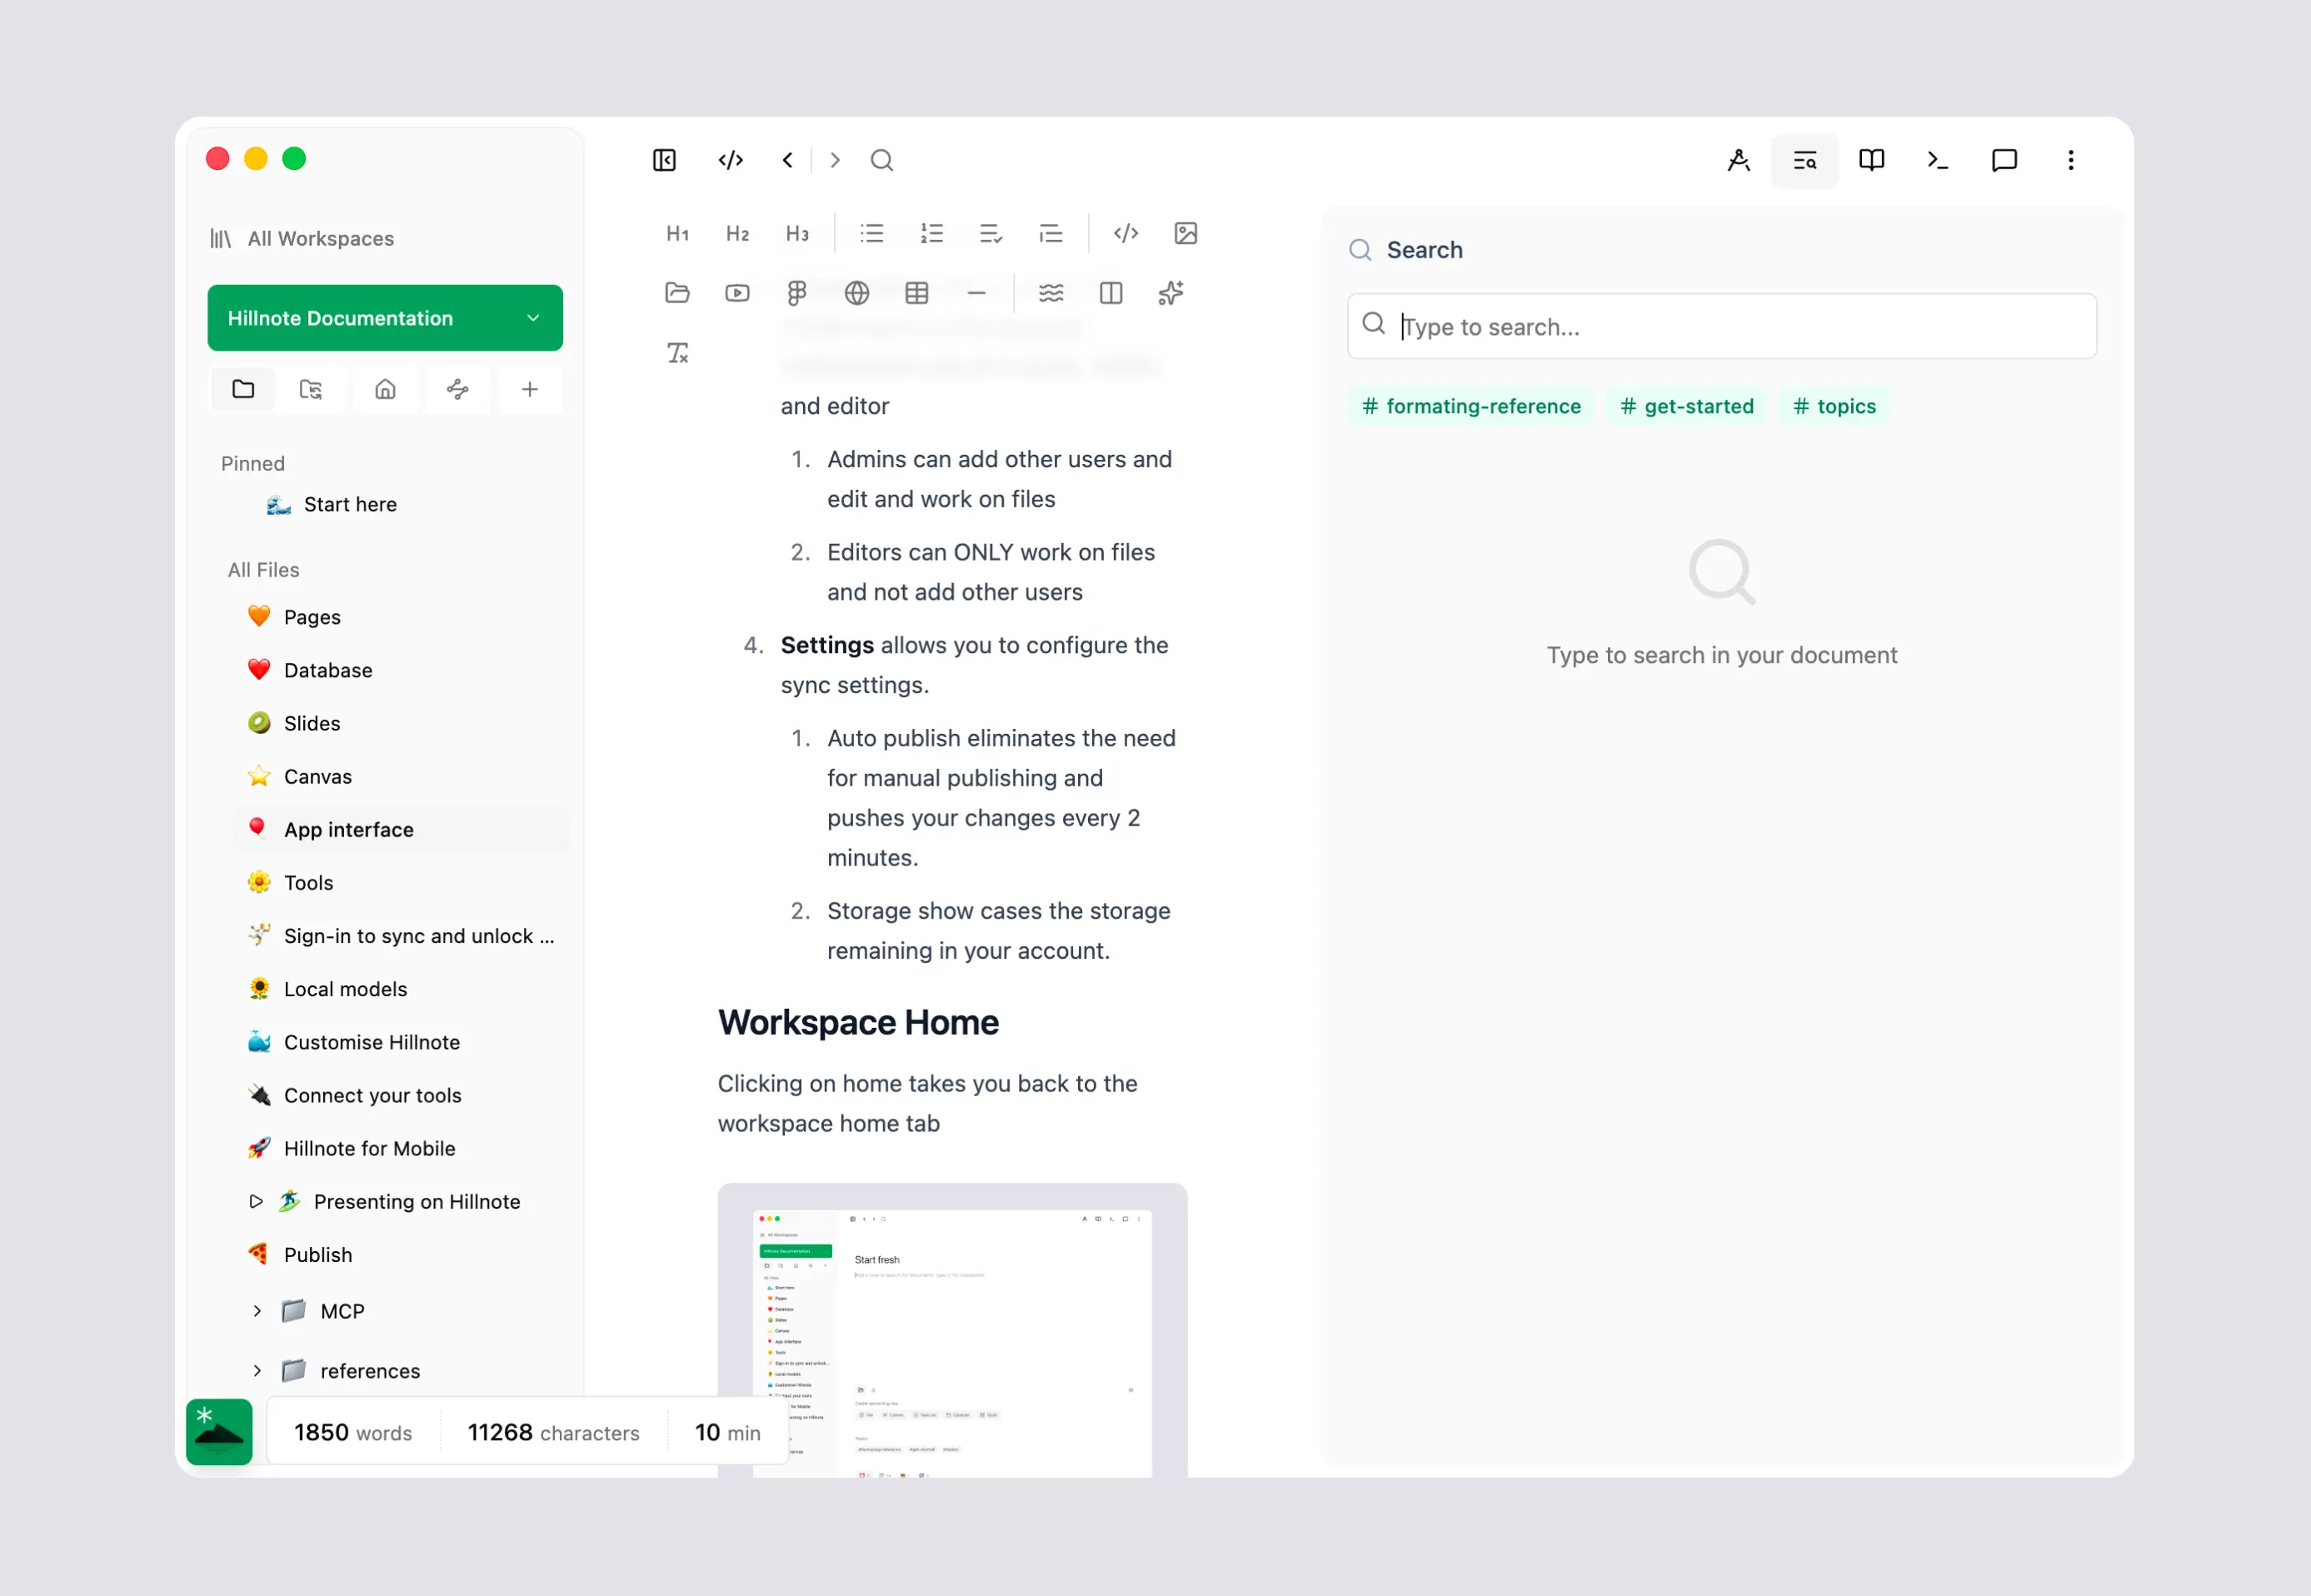Viewport: 2311px width, 1596px height.
Task: Apply Heading 3 formatting
Action: [797, 233]
